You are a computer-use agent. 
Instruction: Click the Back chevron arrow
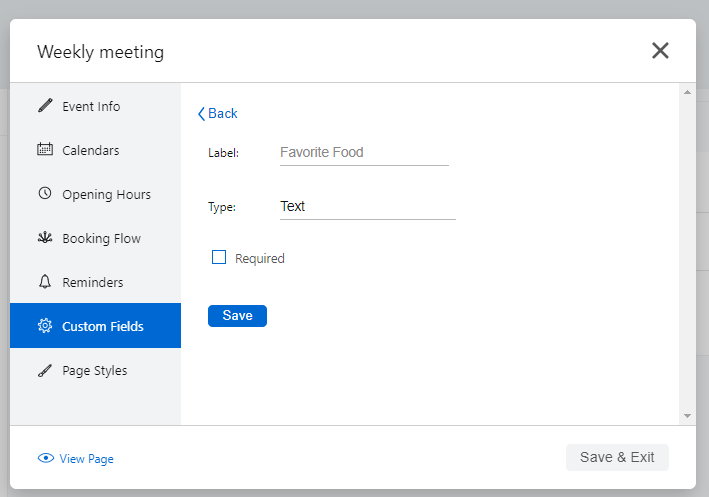coord(201,114)
